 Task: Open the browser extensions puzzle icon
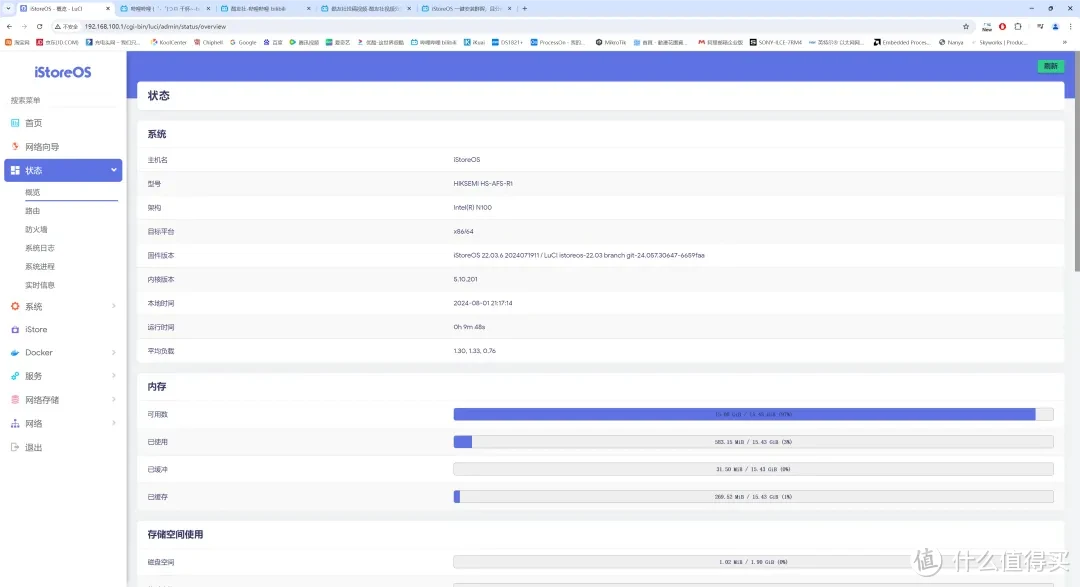(x=1018, y=26)
